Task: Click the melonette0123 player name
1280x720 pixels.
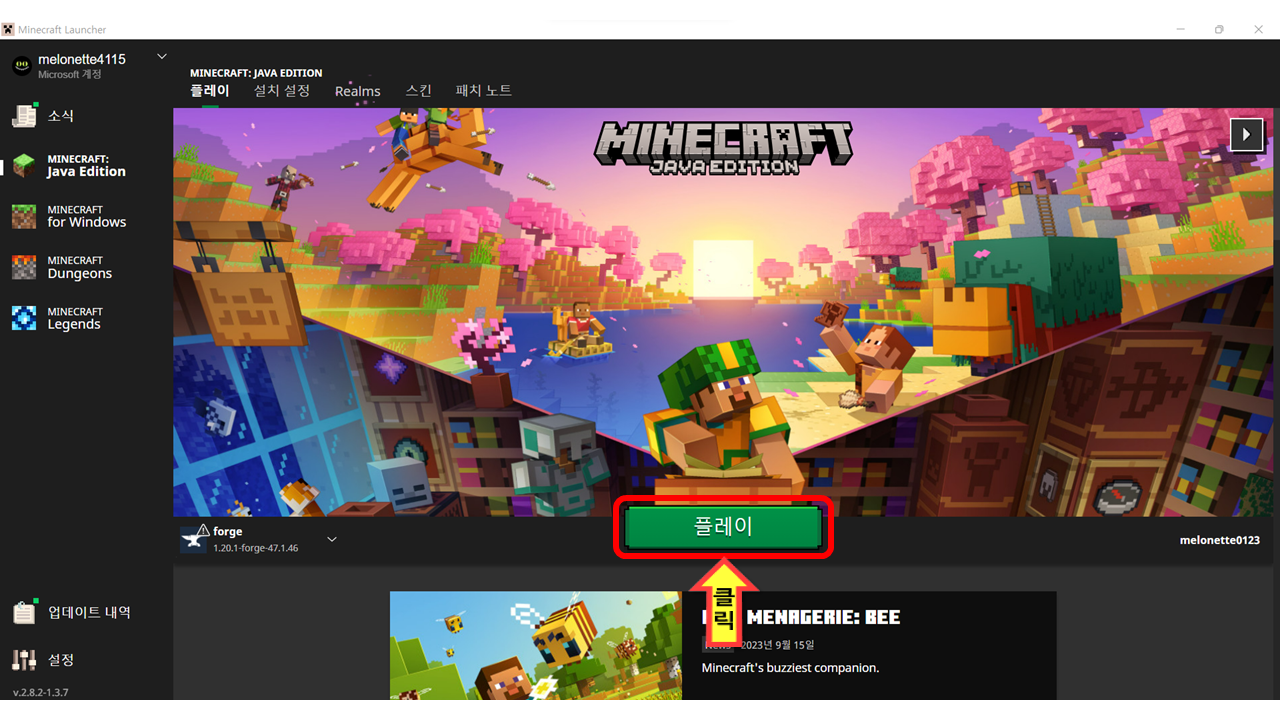Action: point(1220,540)
